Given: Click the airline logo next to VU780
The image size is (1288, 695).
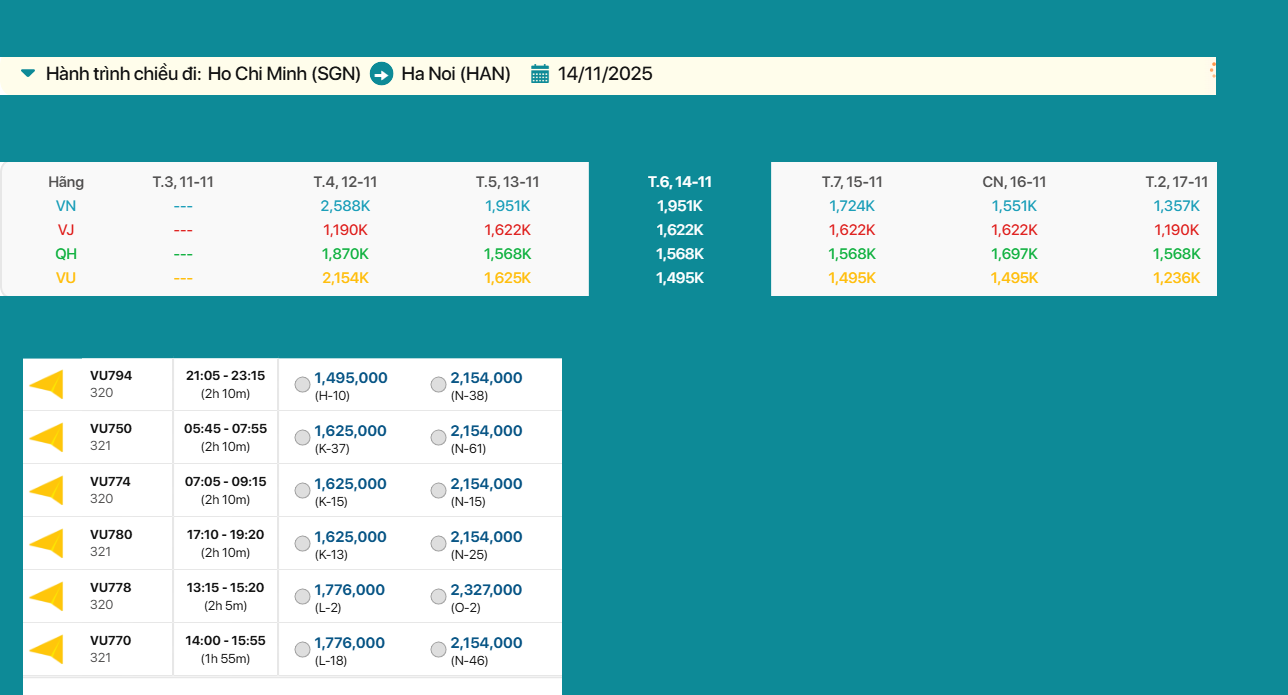Looking at the screenshot, I should [47, 543].
